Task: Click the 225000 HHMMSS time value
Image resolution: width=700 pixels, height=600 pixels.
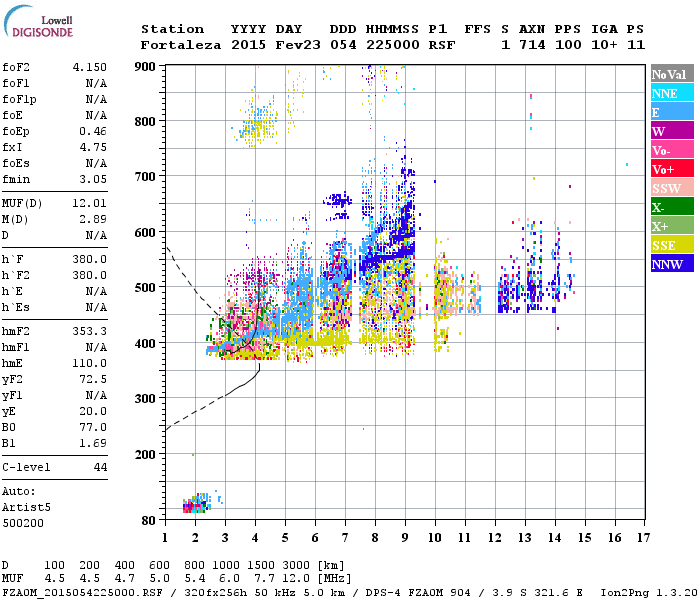Action: click(393, 45)
